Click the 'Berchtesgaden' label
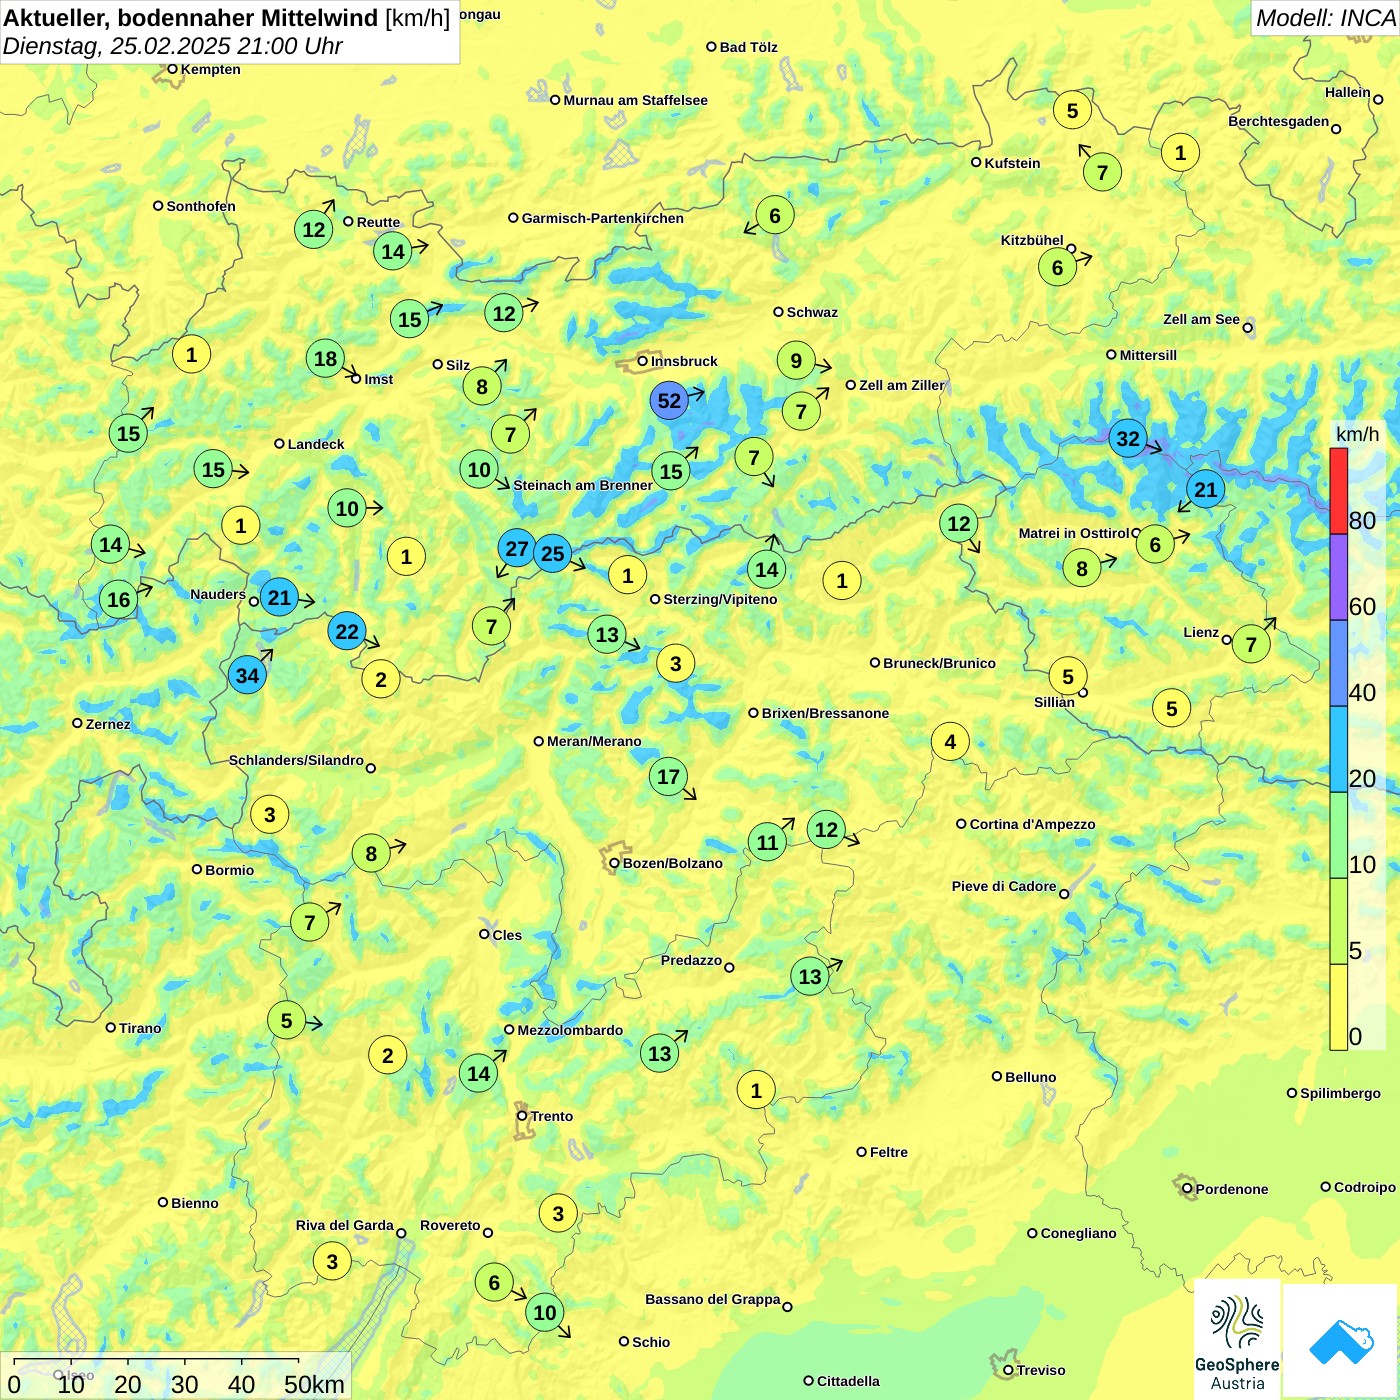This screenshot has height=1400, width=1400. 1279,121
